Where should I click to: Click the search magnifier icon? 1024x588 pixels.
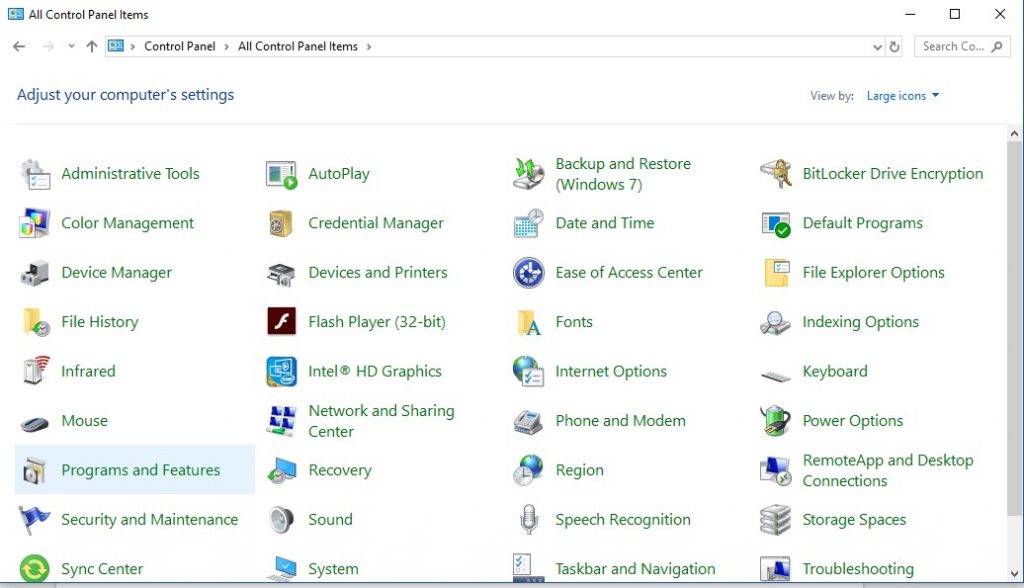[997, 46]
